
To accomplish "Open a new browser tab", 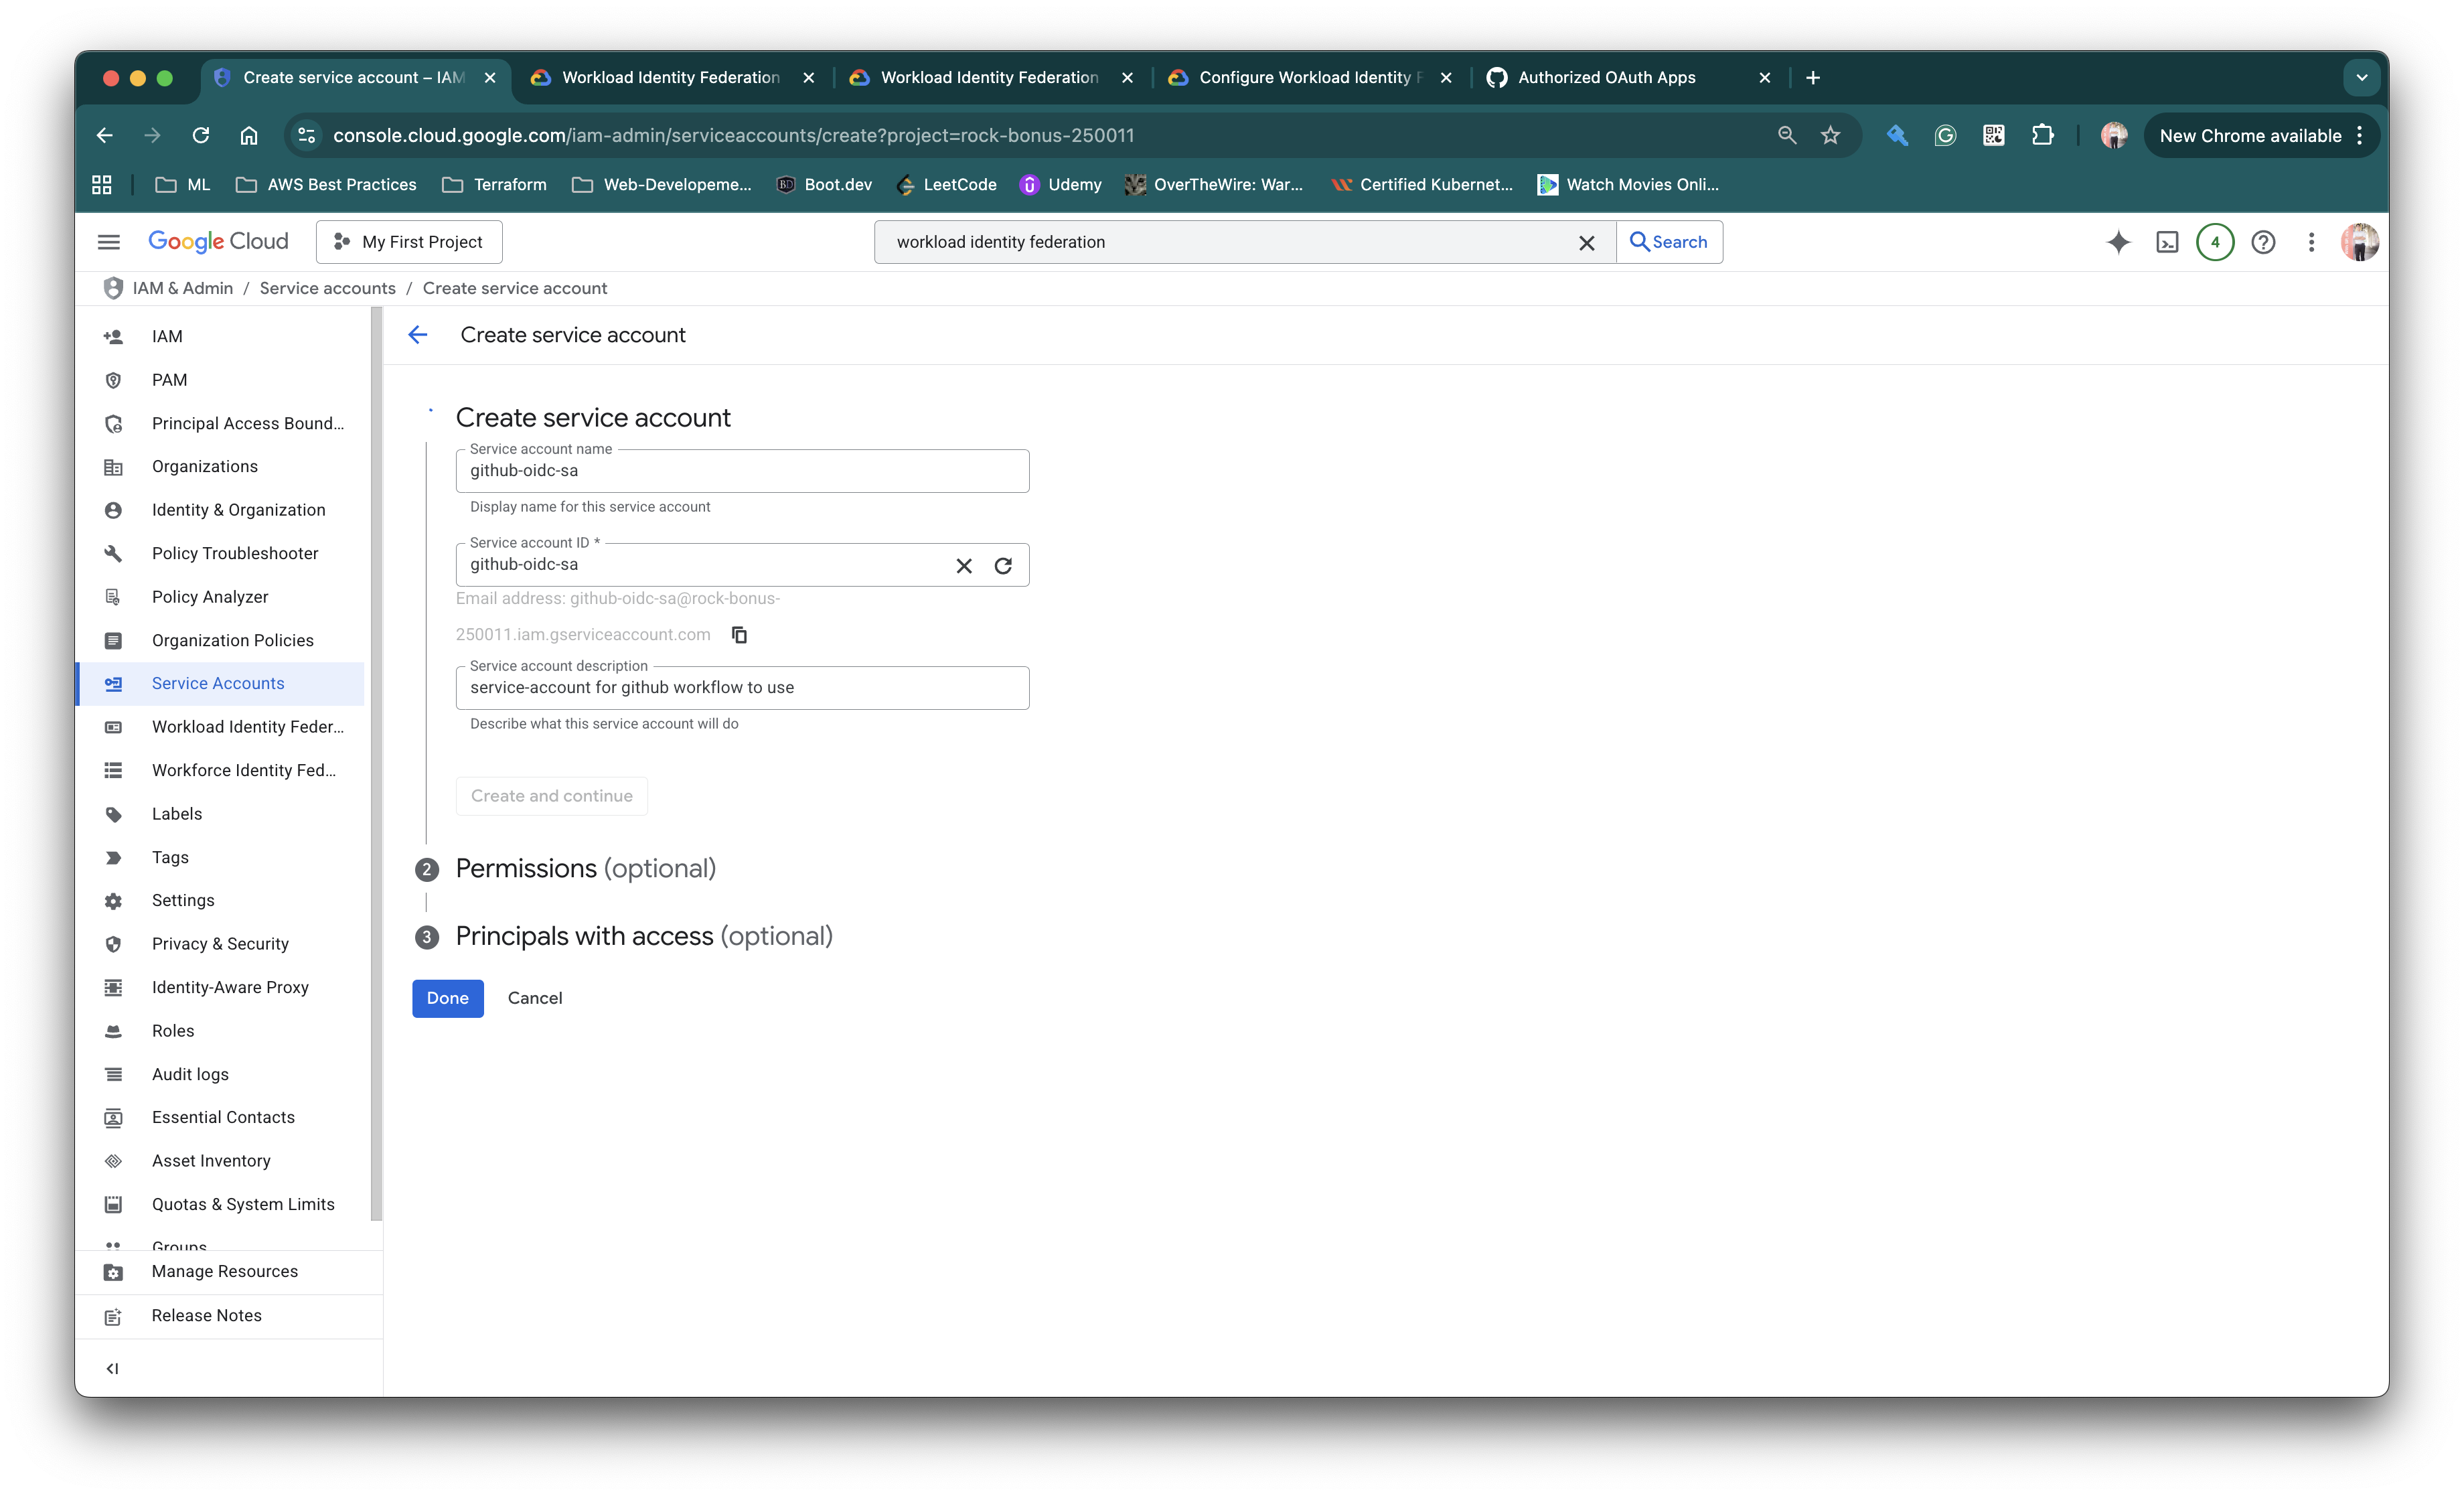I will click(x=1813, y=78).
